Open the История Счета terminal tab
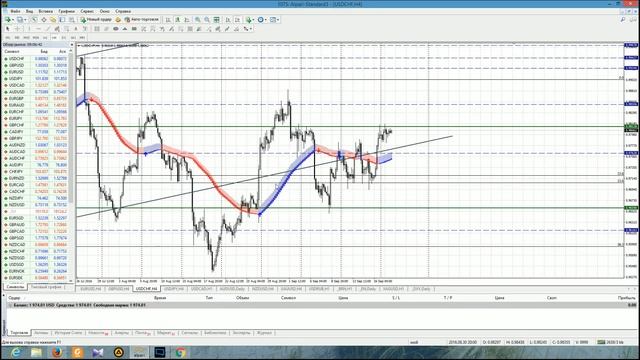640x360 pixels. (x=68, y=333)
